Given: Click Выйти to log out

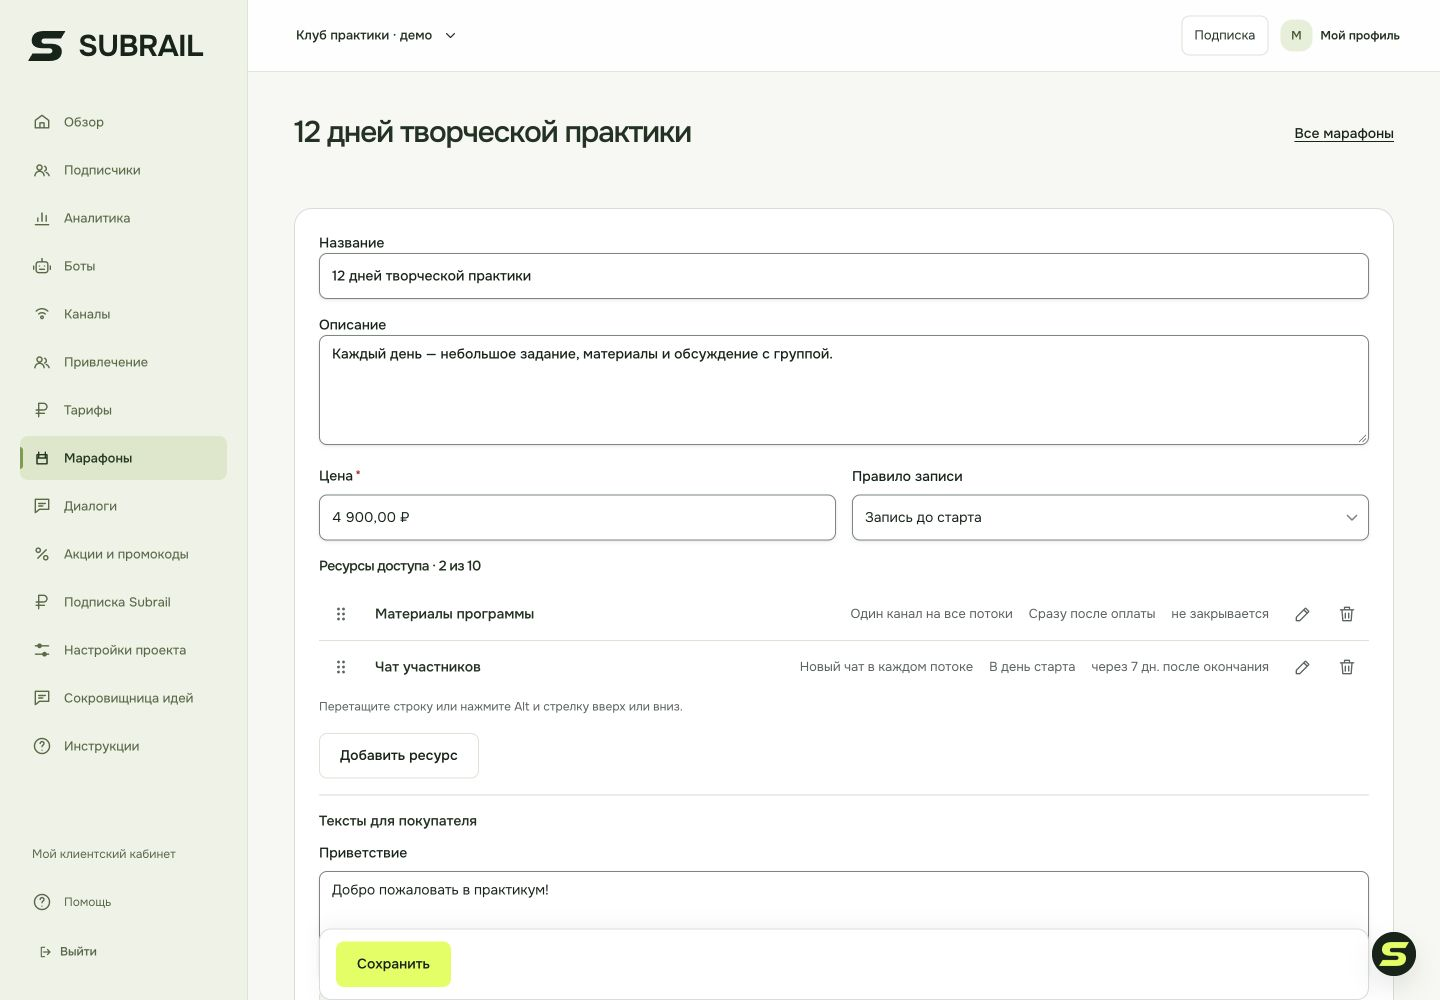Looking at the screenshot, I should [x=68, y=952].
